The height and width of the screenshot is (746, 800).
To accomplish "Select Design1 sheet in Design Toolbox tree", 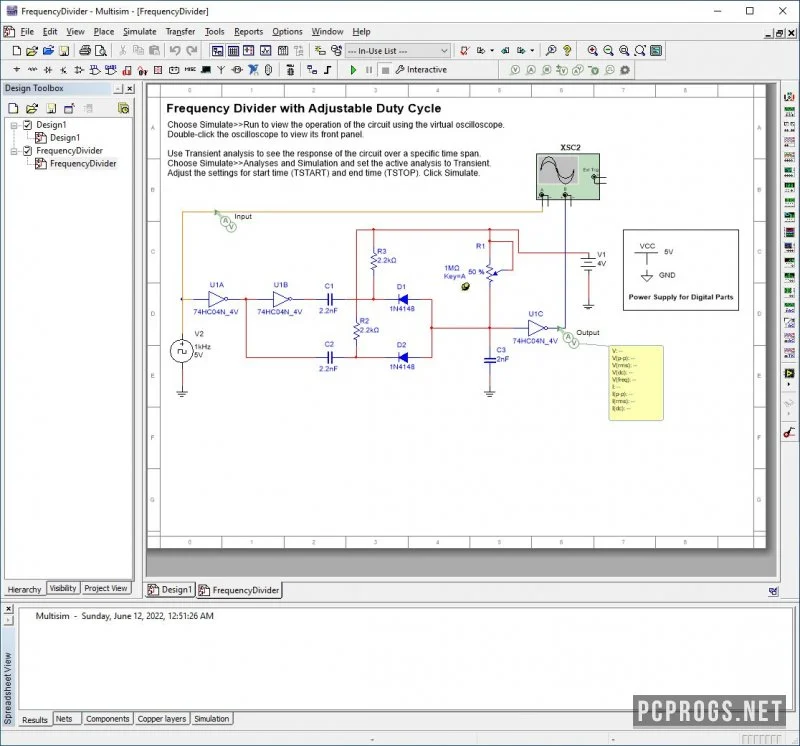I will click(65, 137).
